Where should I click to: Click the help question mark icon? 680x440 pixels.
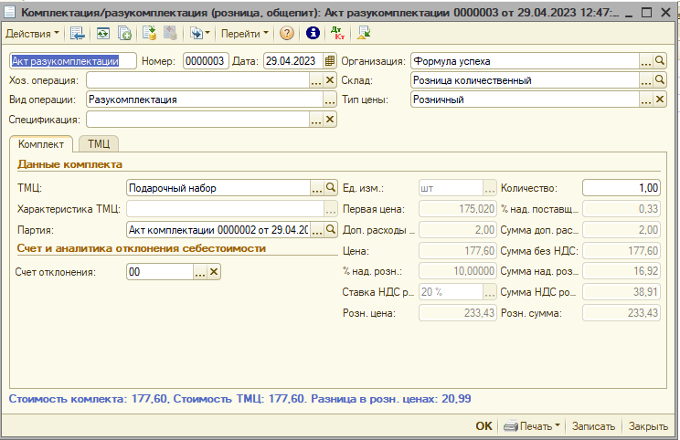click(287, 33)
